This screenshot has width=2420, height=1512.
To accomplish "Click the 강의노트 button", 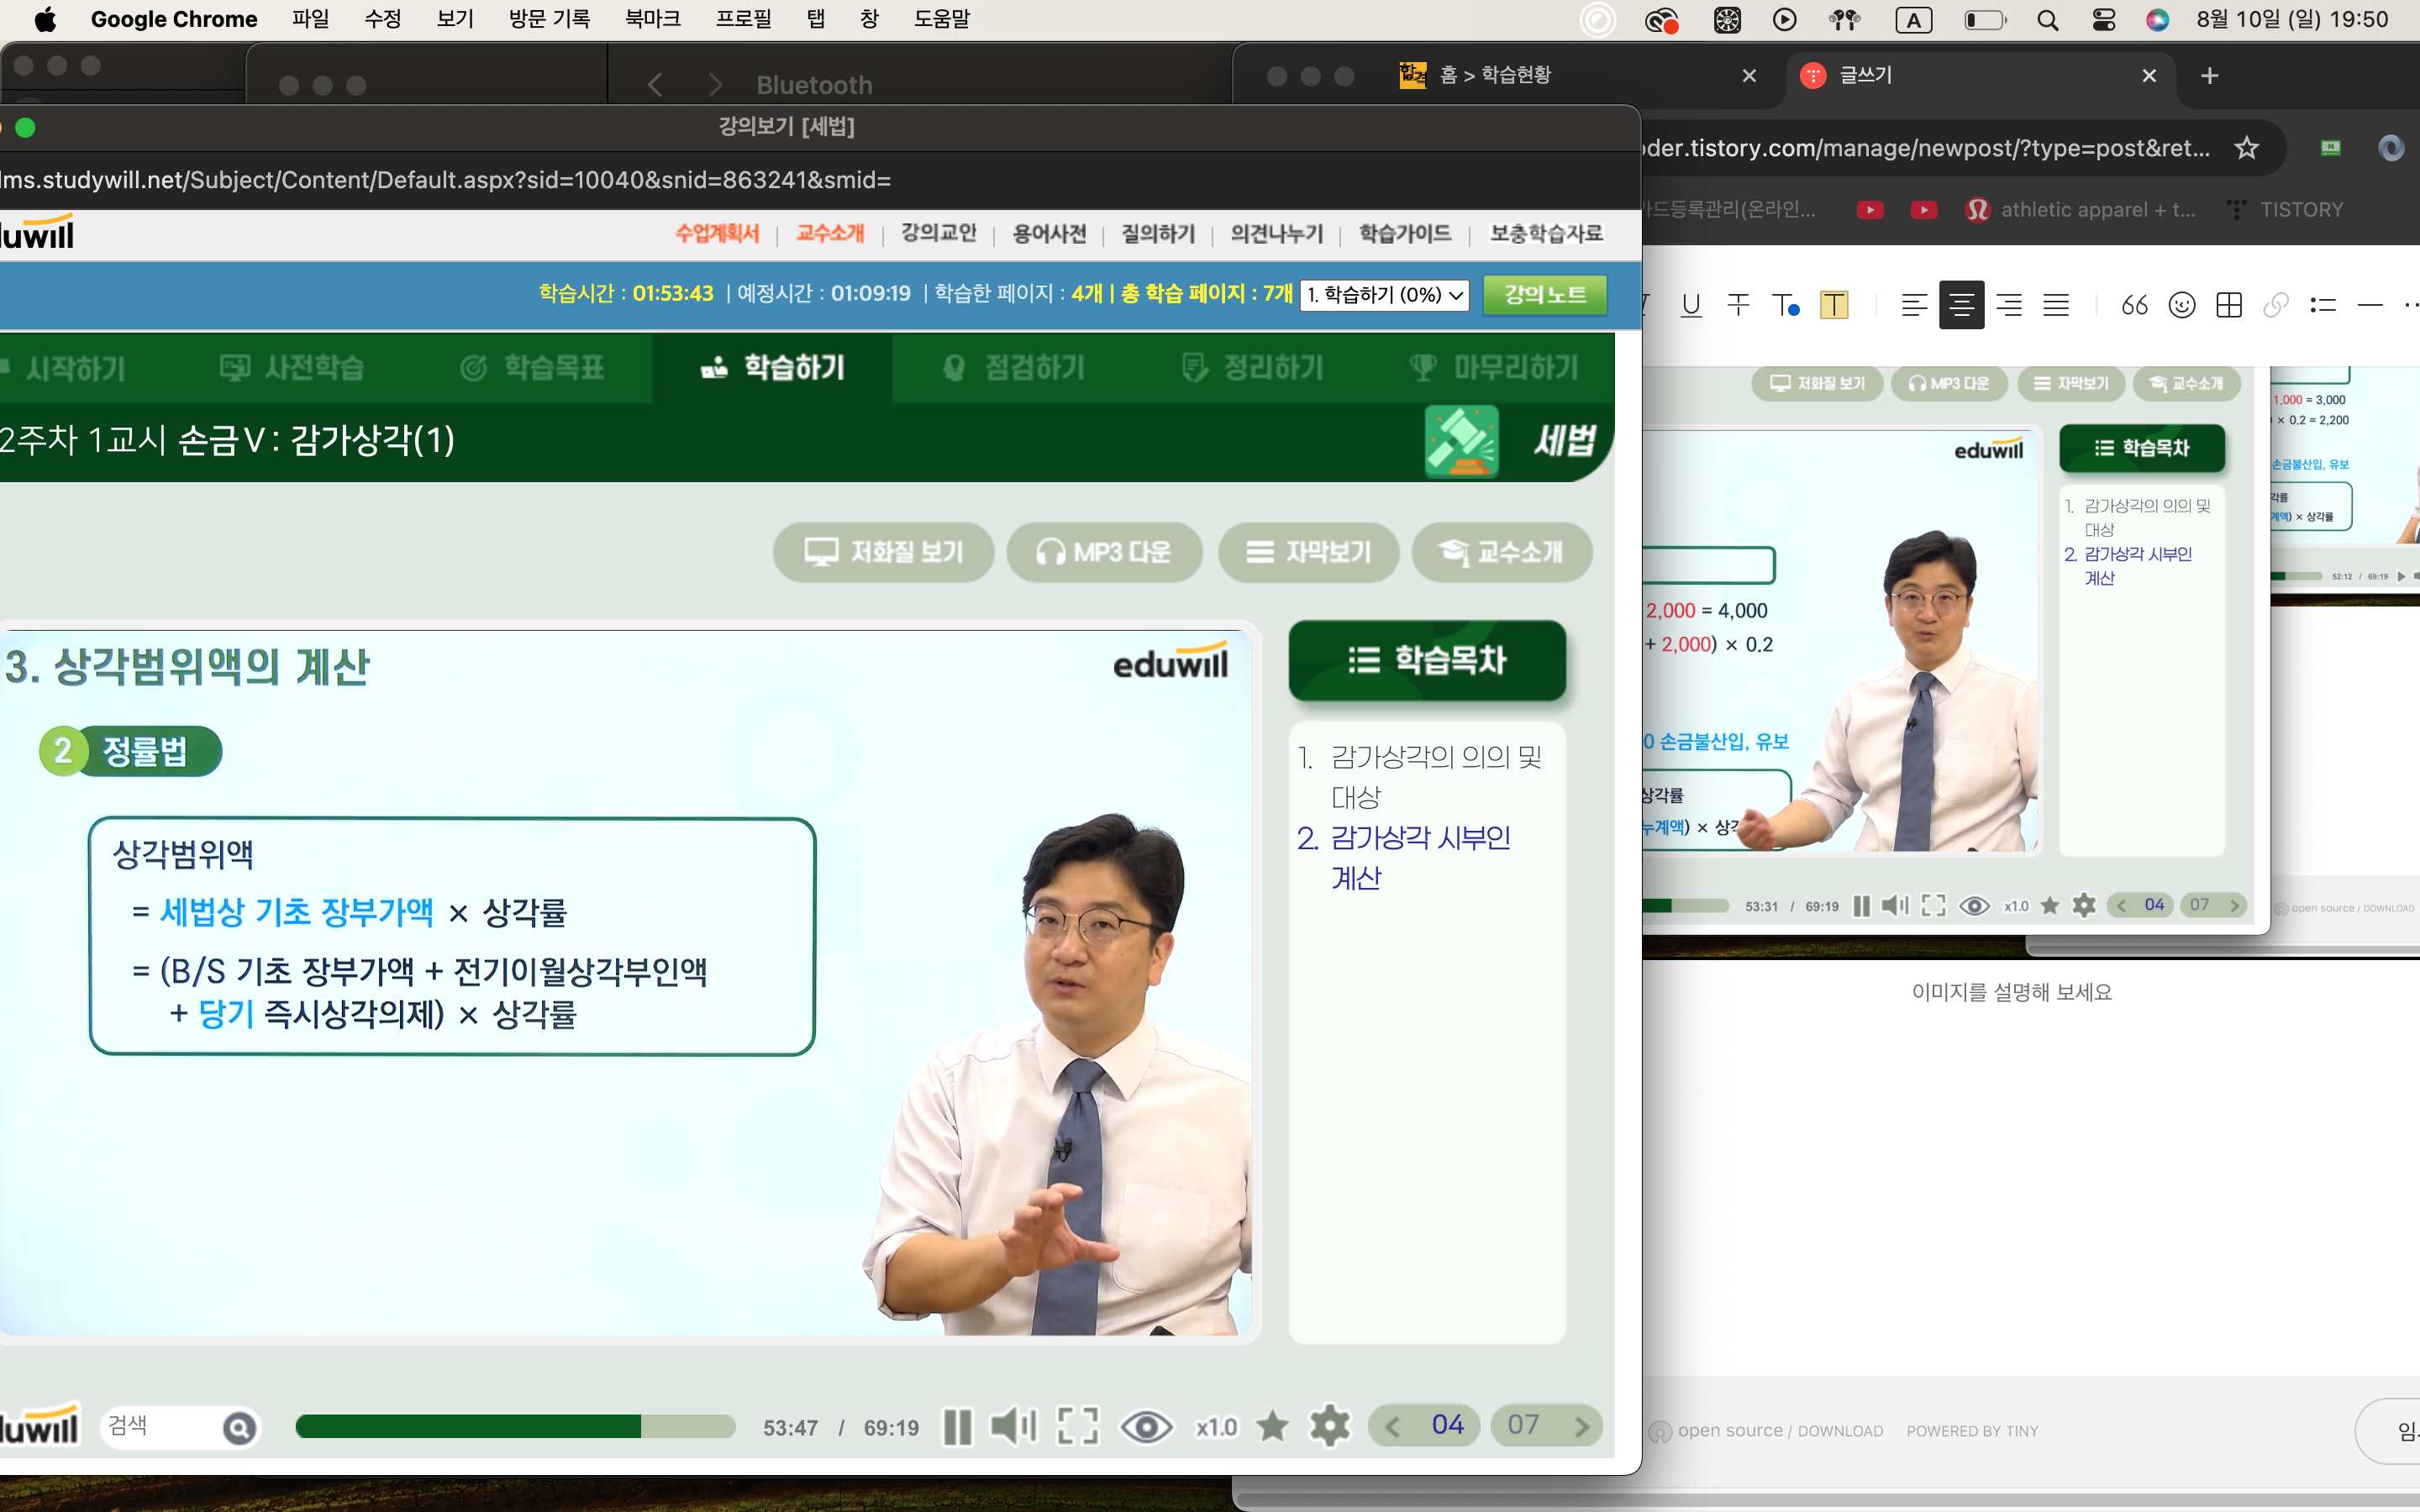I will 1544,295.
